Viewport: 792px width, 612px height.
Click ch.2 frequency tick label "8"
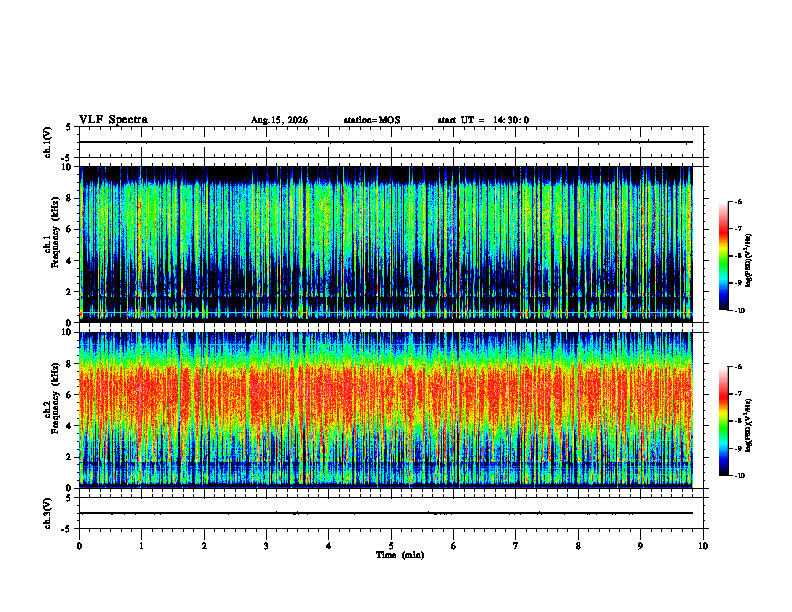pos(70,364)
